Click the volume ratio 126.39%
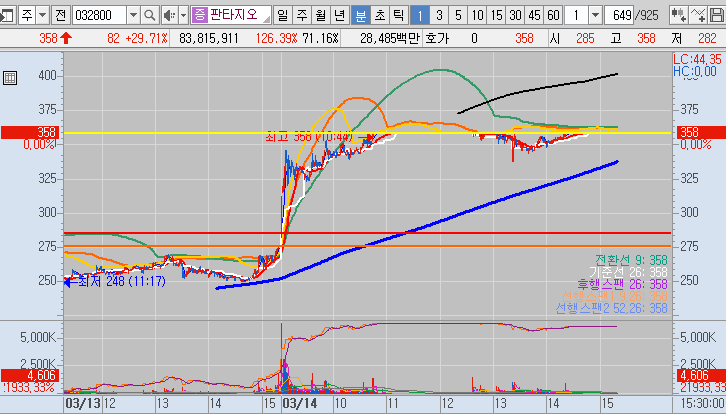726x414 pixels. (276, 38)
